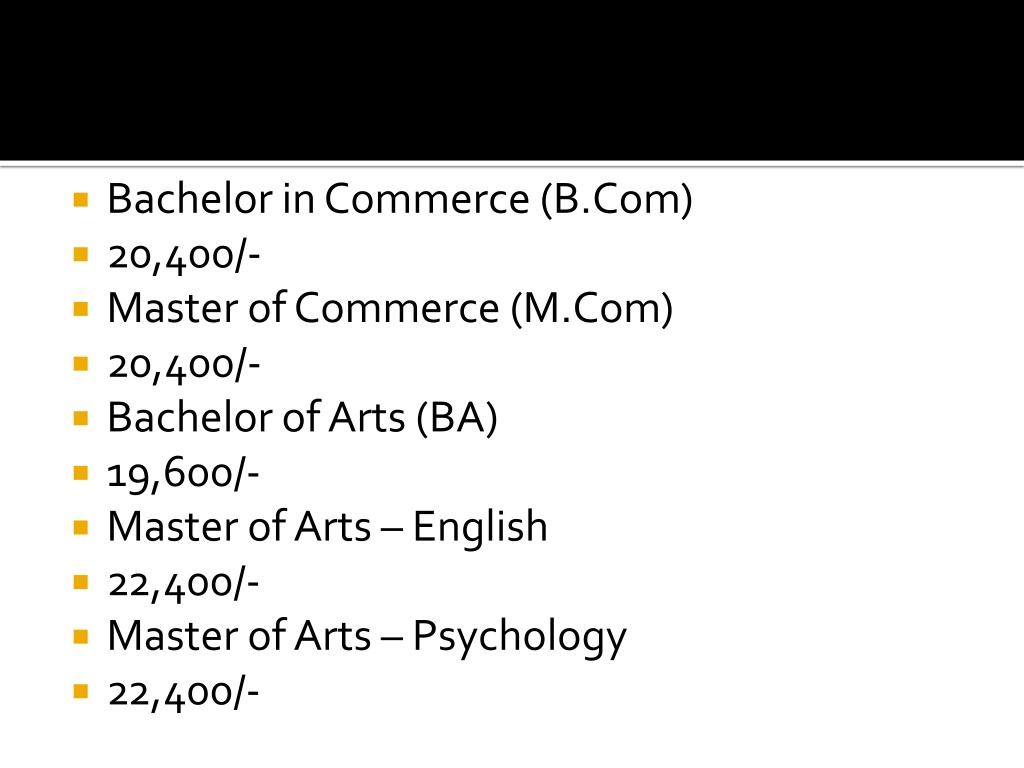Click the bullet beside the first 20,400/-
The width and height of the screenshot is (1024, 768).
81,254
